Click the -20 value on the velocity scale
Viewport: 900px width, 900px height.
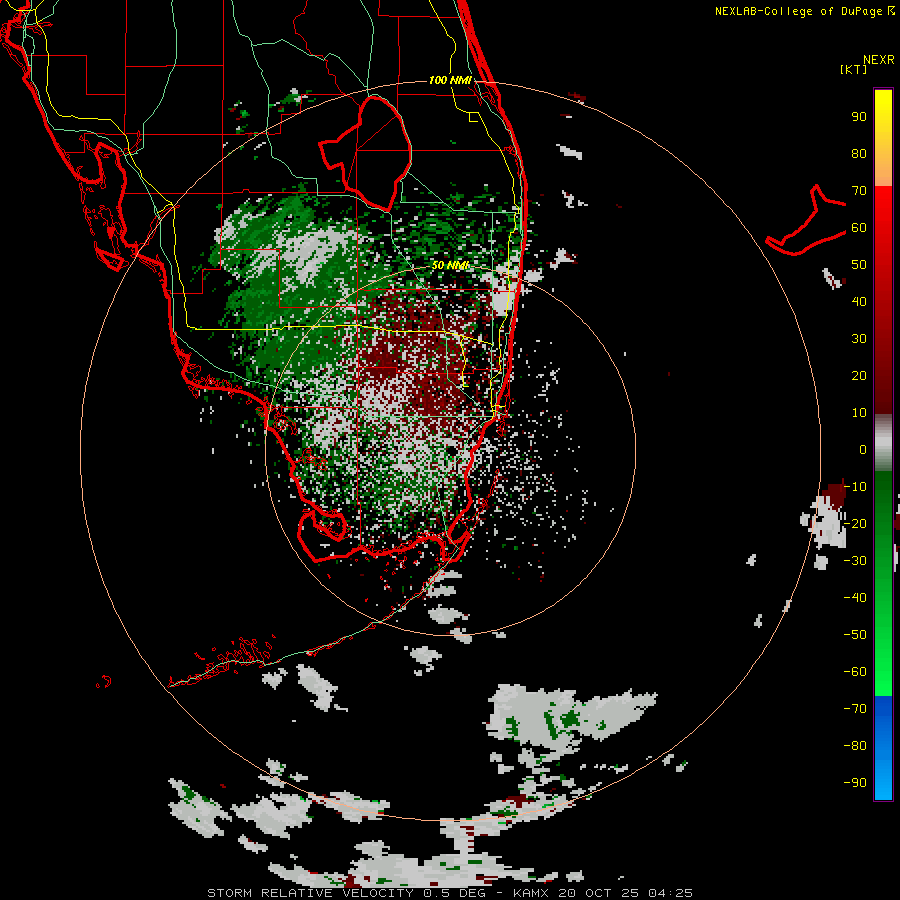click(x=855, y=523)
